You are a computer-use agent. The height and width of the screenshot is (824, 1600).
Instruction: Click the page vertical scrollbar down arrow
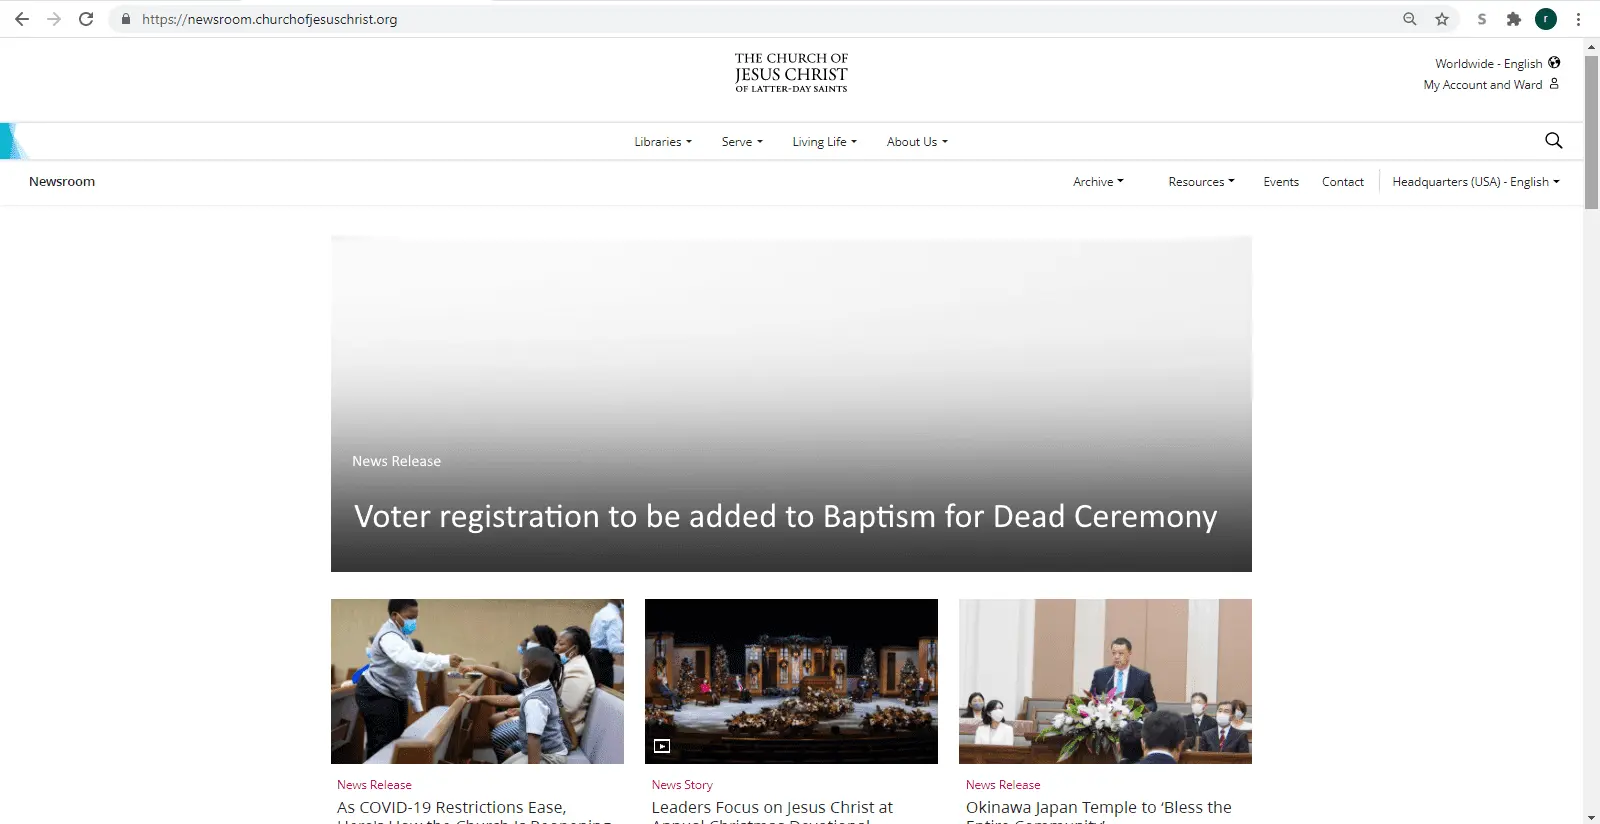coord(1591,816)
